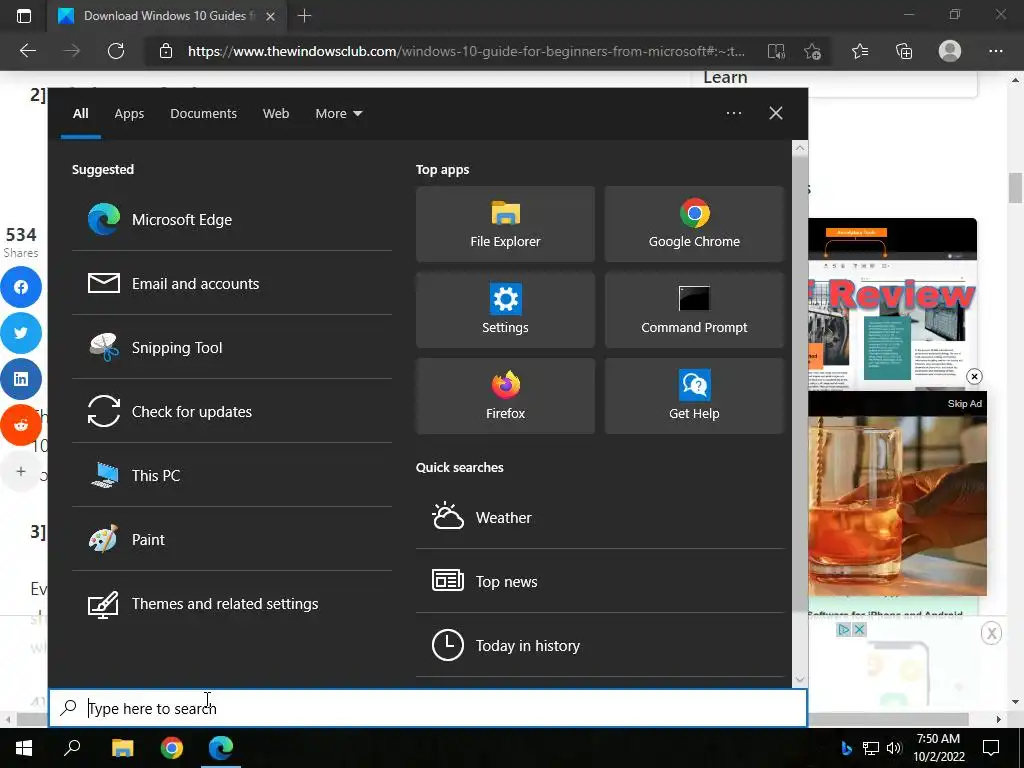Open File Explorer top app tile
Screen dimensions: 1024x768
pos(505,224)
